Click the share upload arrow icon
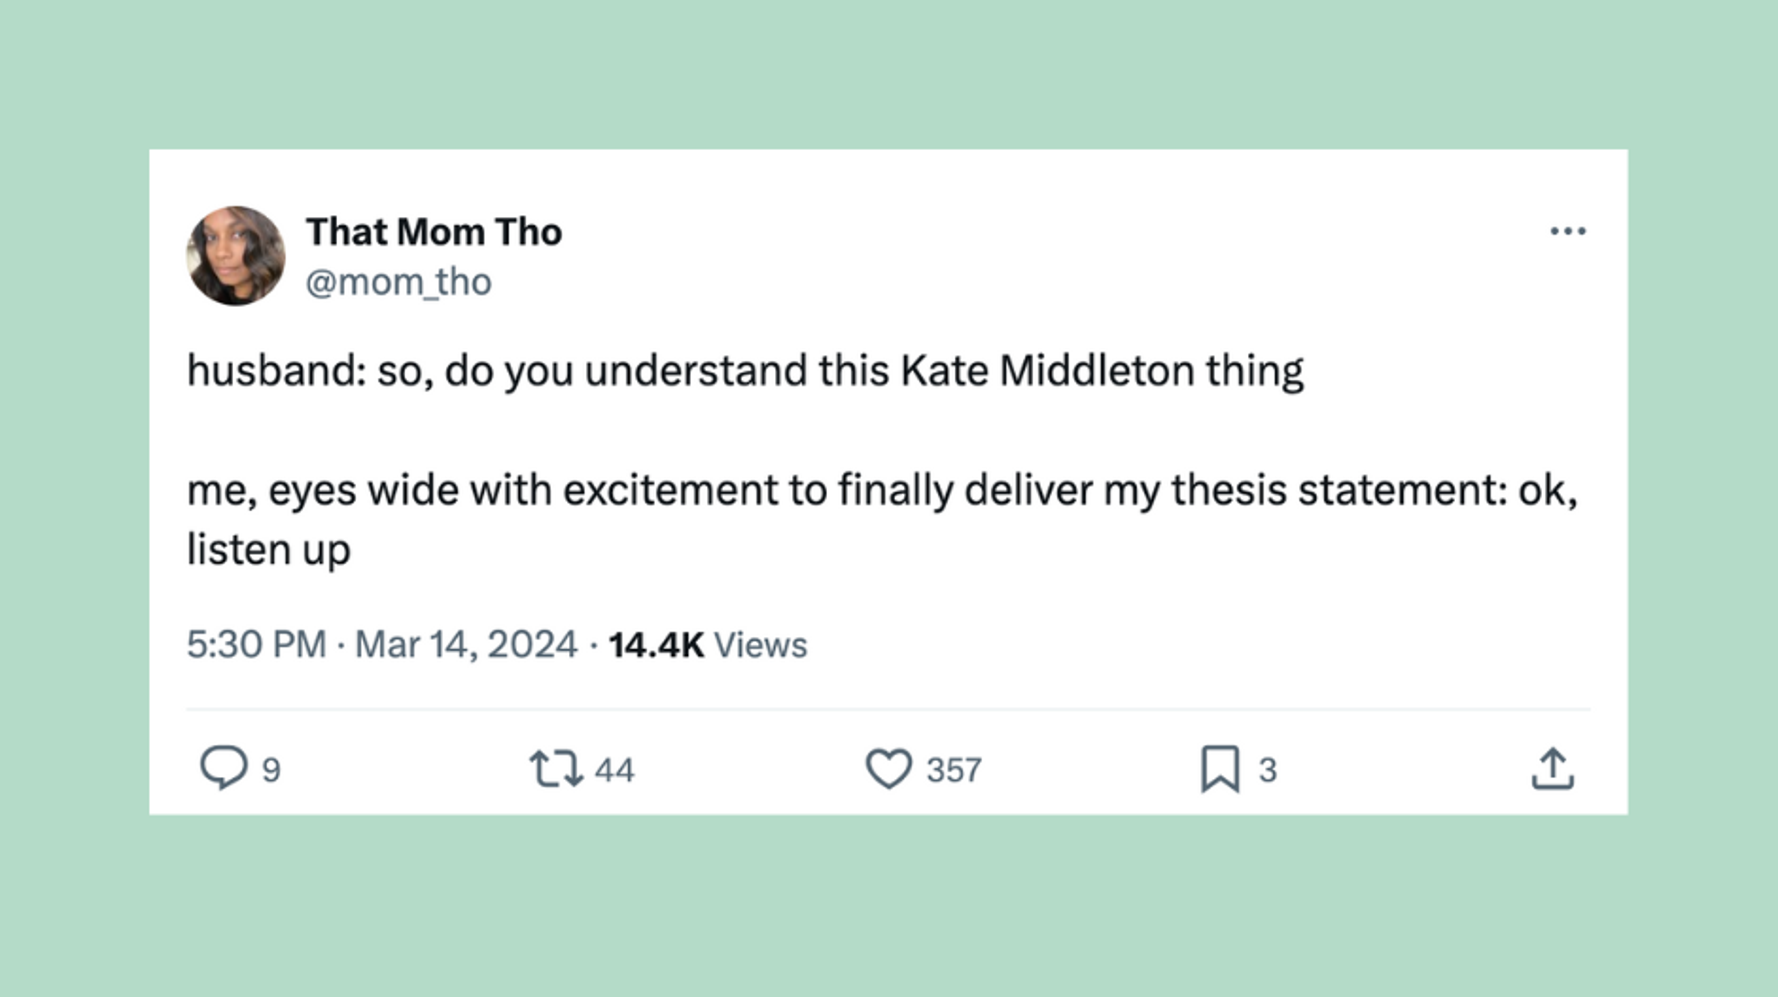Image resolution: width=1778 pixels, height=997 pixels. coord(1552,769)
